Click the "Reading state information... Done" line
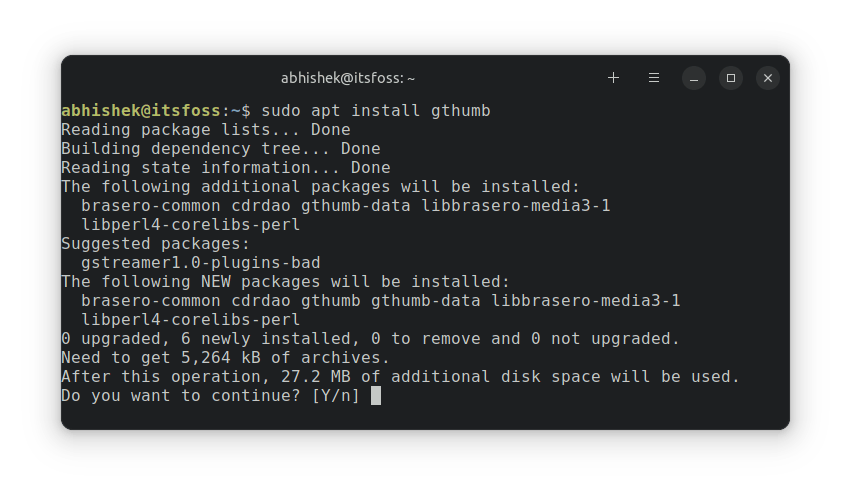Image resolution: width=851 pixels, height=497 pixels. (225, 167)
